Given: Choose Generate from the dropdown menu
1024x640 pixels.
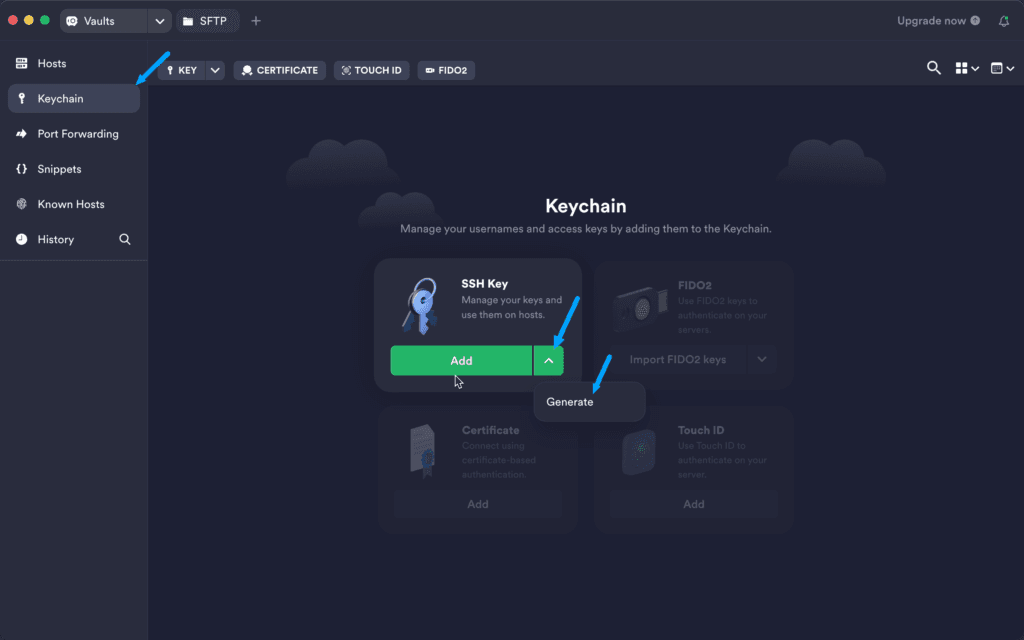Looking at the screenshot, I should pyautogui.click(x=570, y=402).
